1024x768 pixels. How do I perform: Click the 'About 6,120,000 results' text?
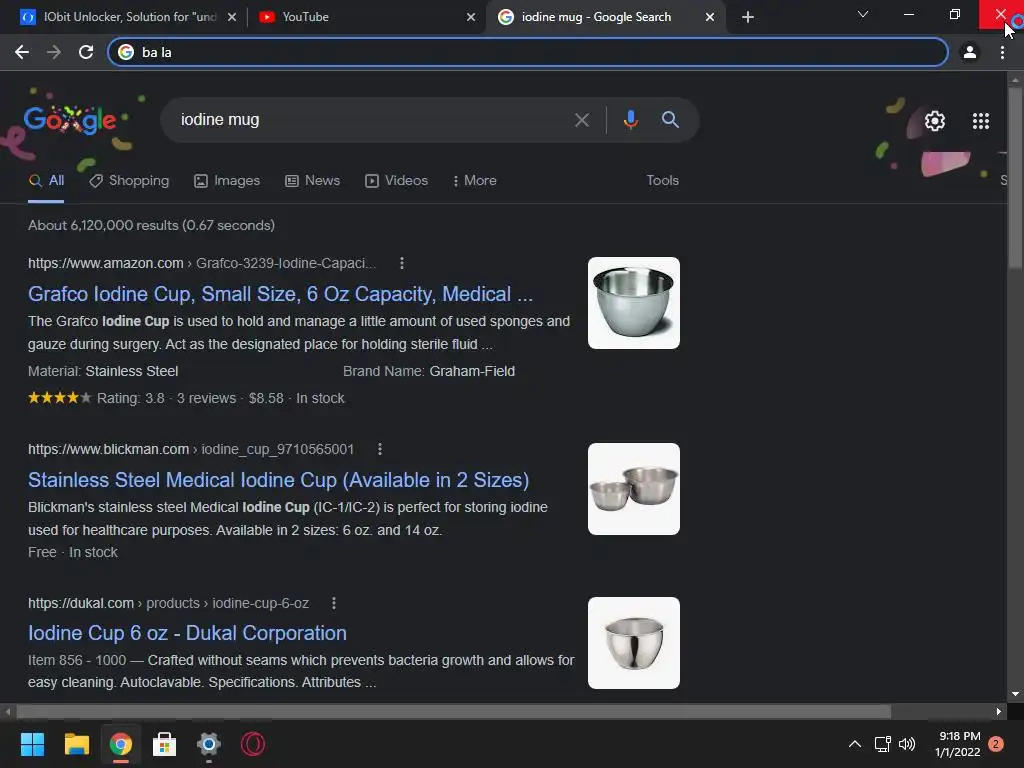tap(151, 225)
